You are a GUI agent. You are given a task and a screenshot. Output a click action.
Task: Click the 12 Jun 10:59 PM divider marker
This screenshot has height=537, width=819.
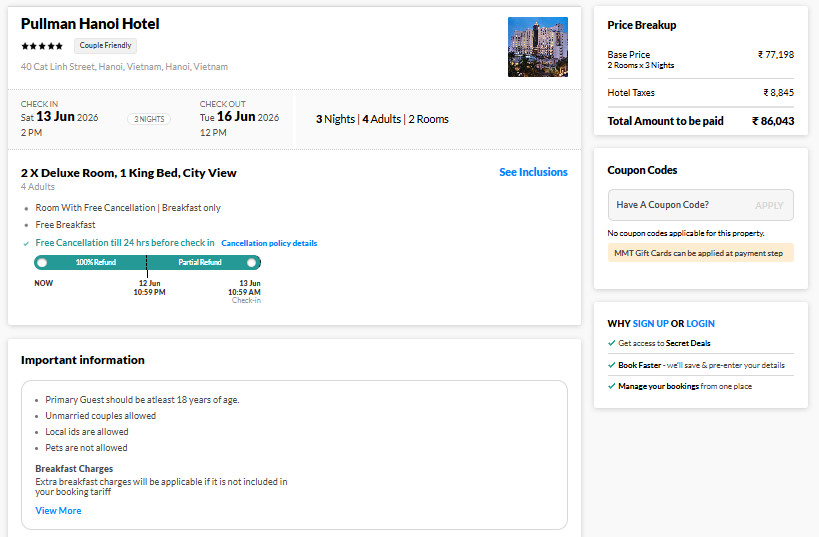tap(147, 265)
